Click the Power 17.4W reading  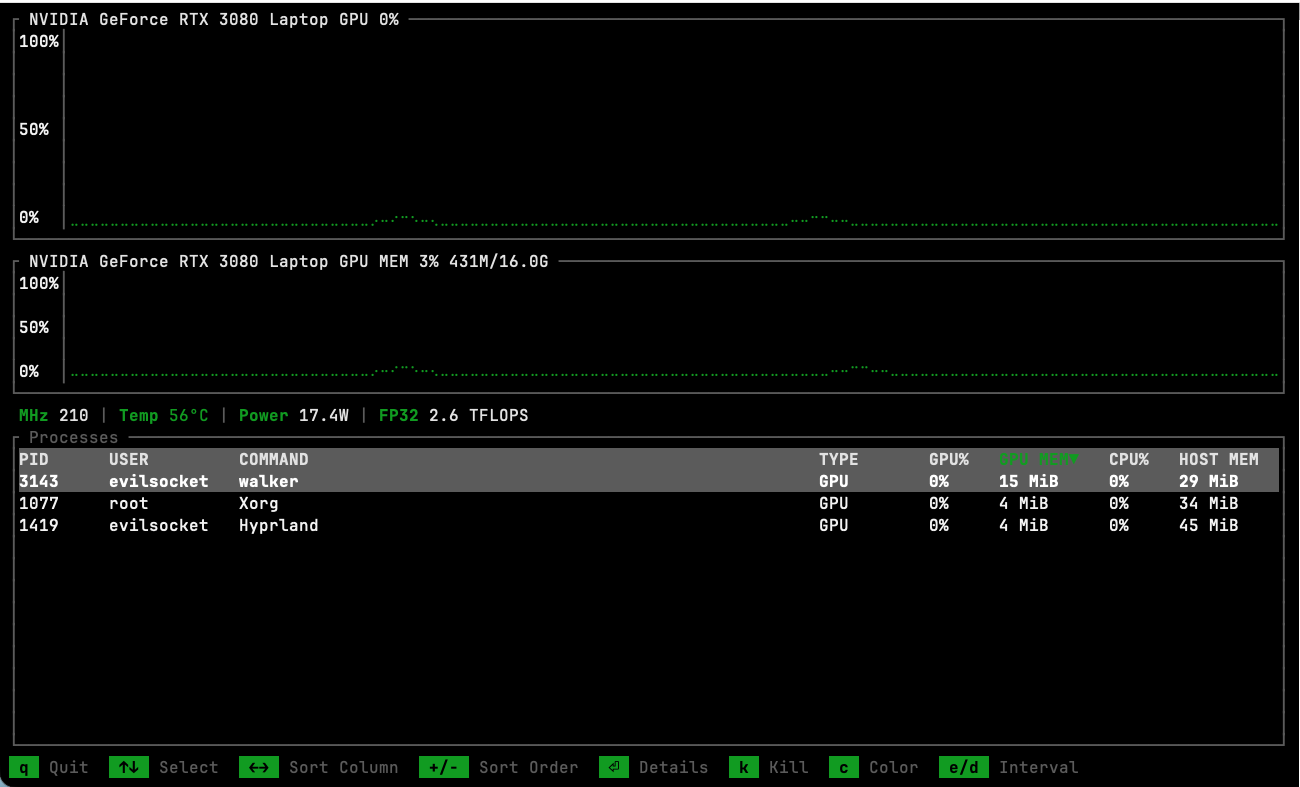[294, 415]
